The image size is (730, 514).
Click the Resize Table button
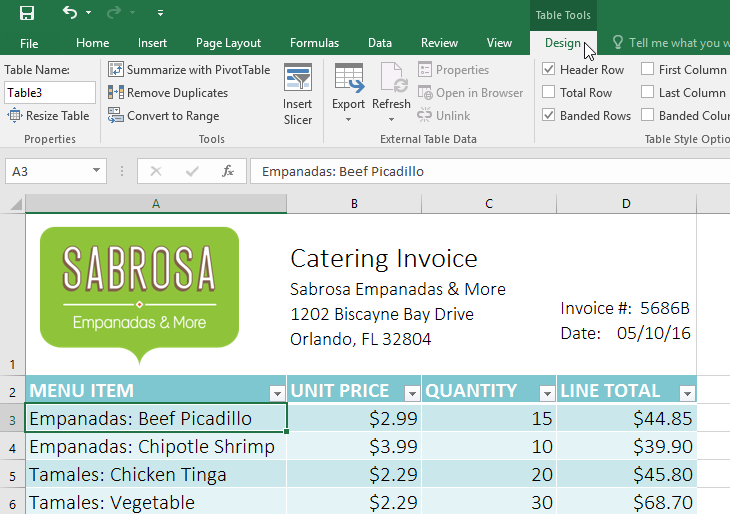pyautogui.click(x=48, y=116)
